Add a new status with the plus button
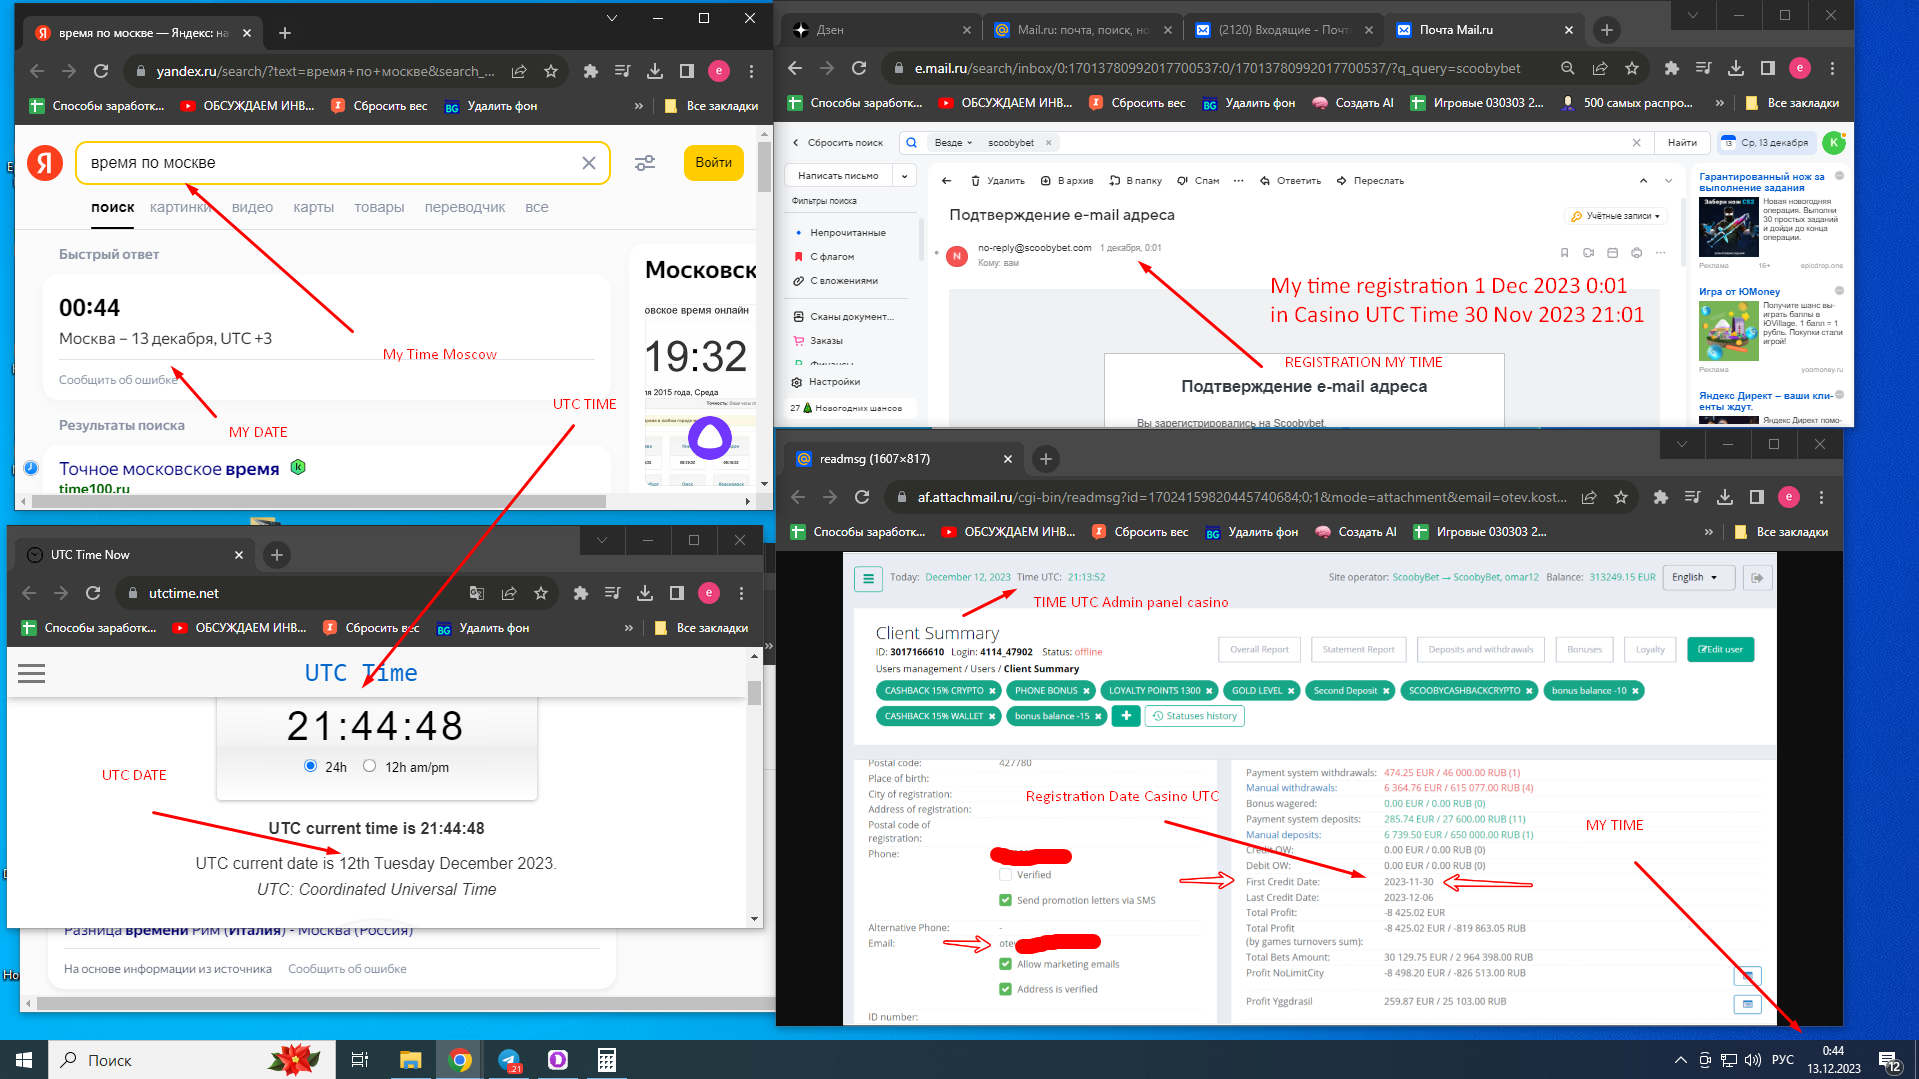The height and width of the screenshot is (1079, 1919). point(1126,716)
